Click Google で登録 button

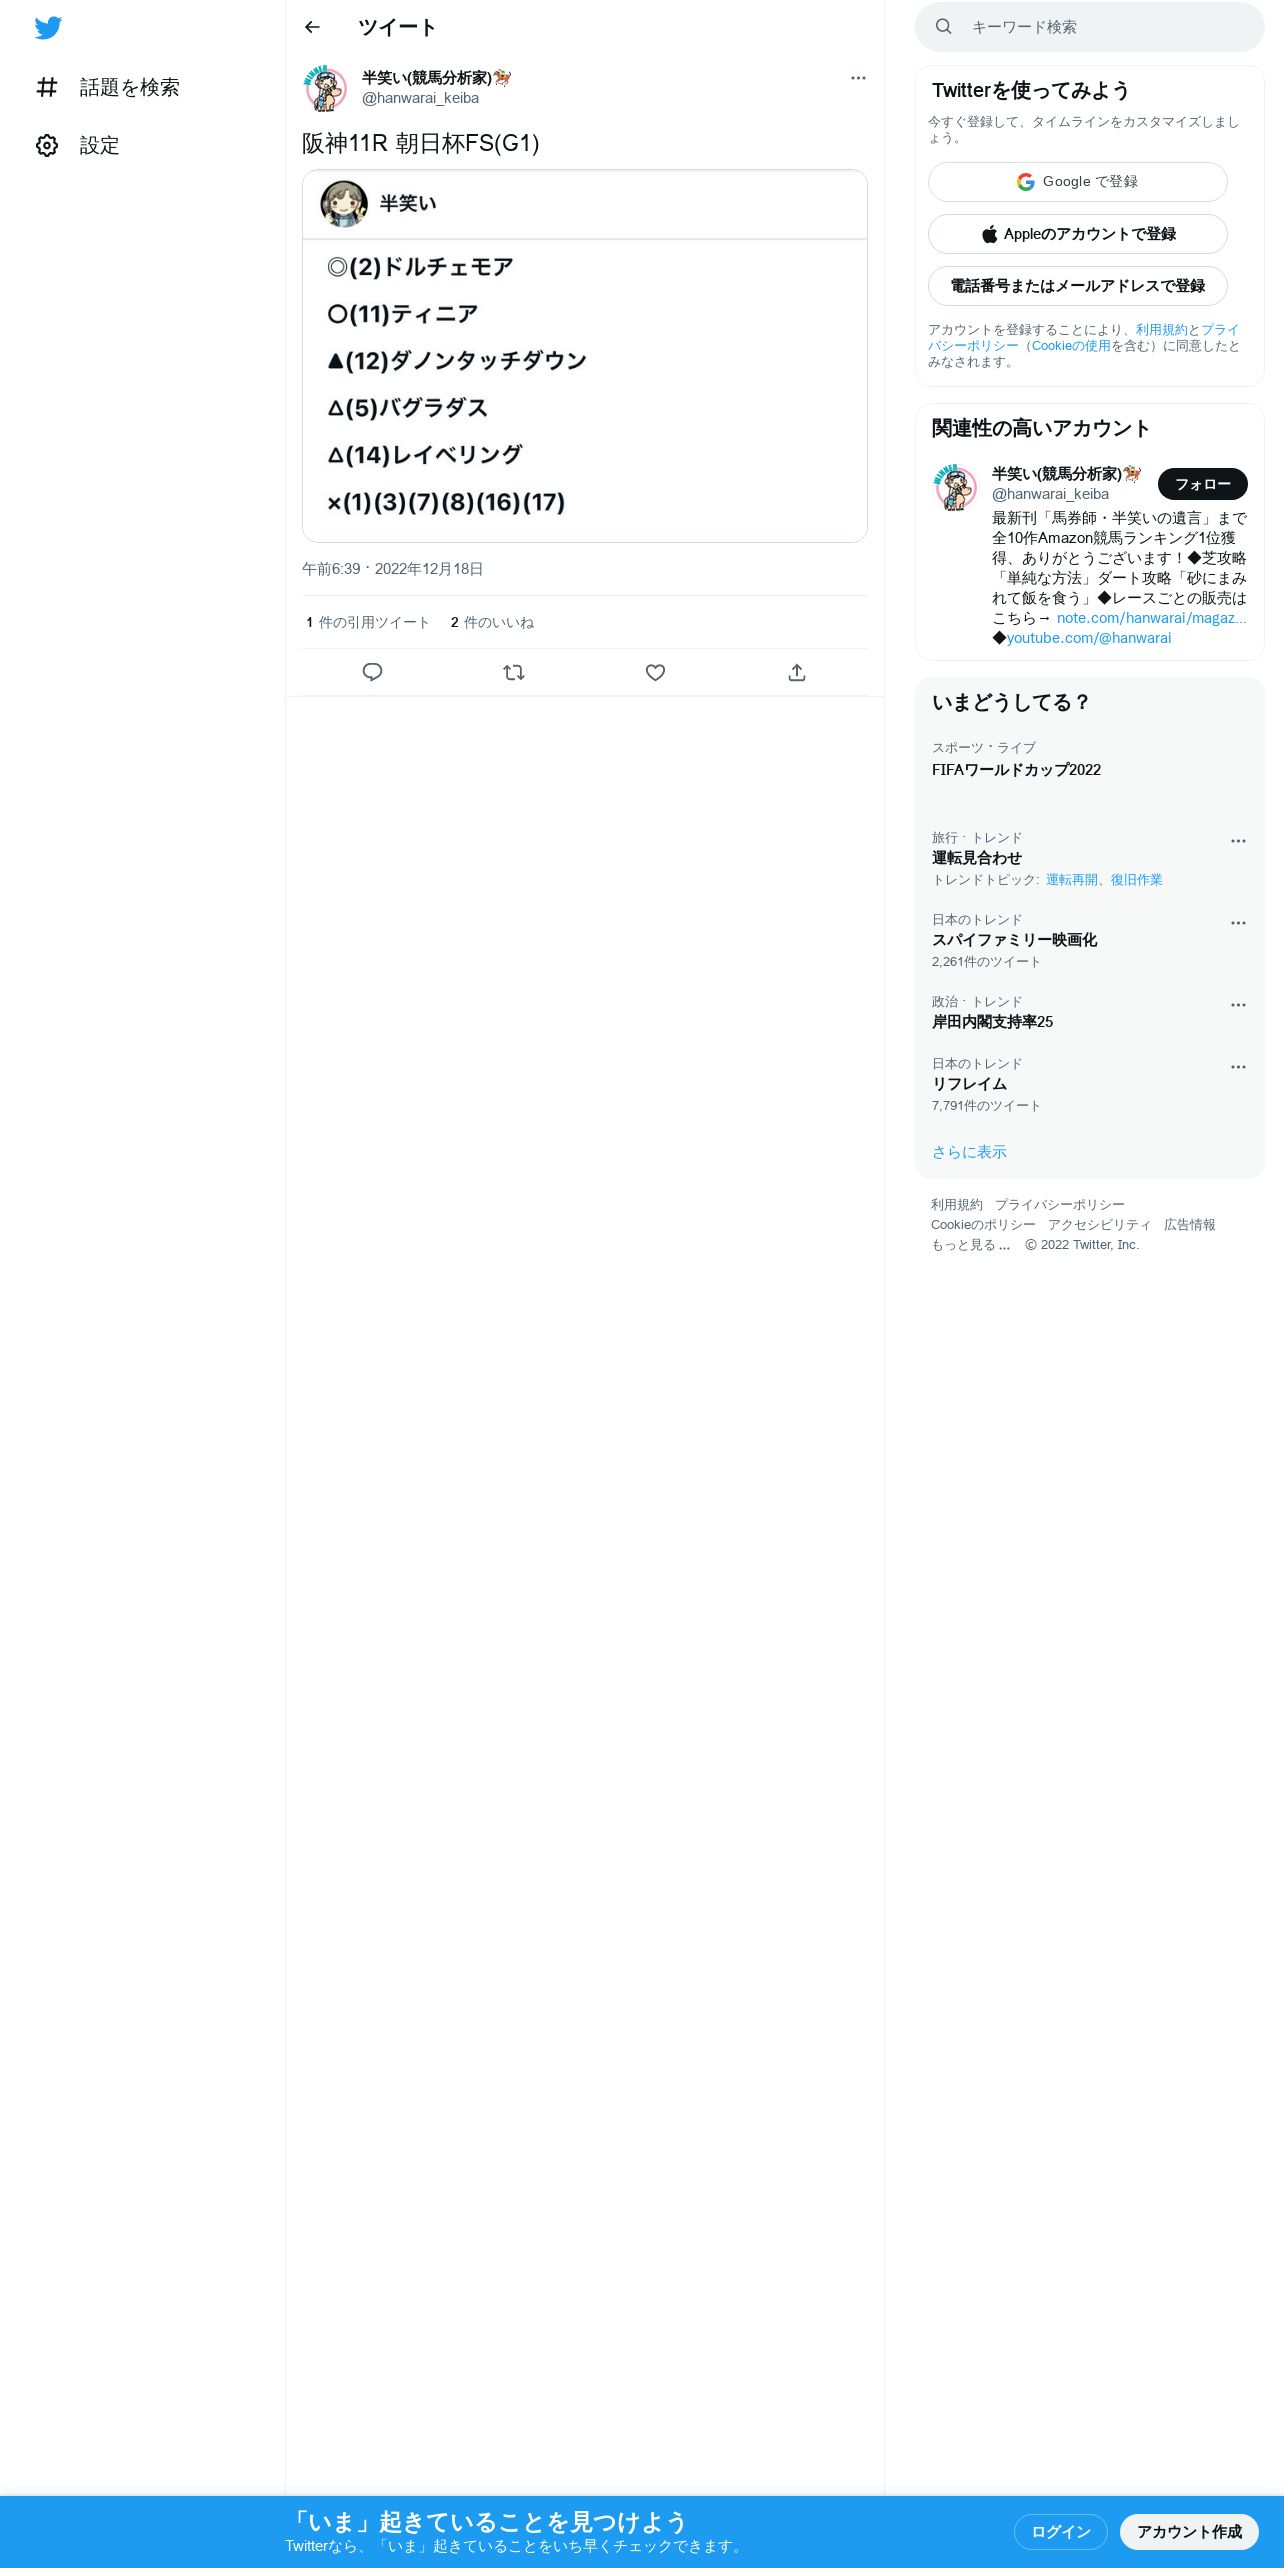(x=1078, y=182)
